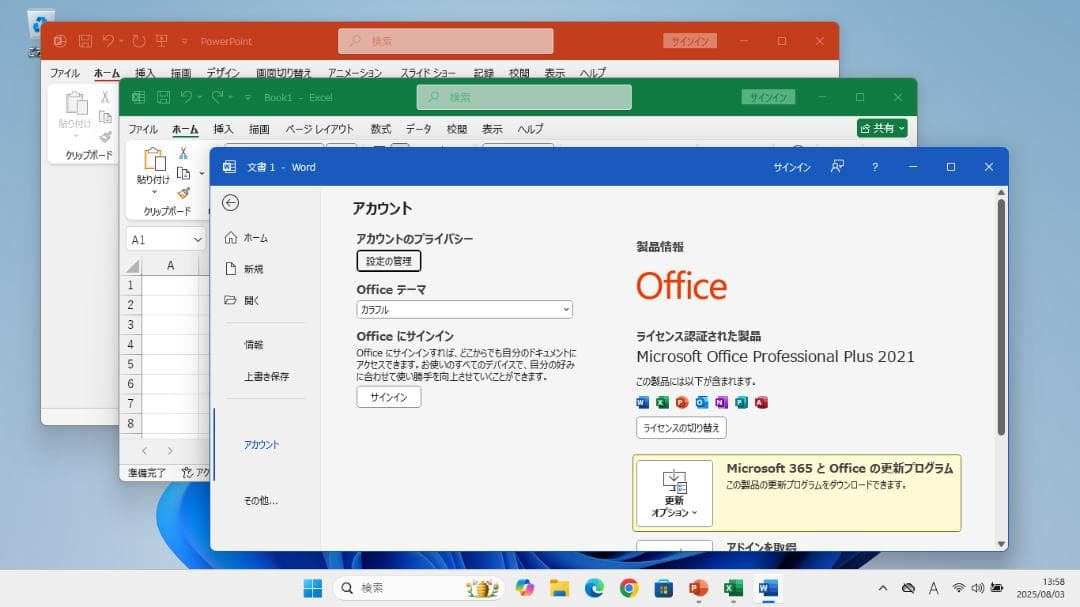Click scrollbar down arrow in Word window
The image size is (1080, 607).
pyautogui.click(x=1001, y=544)
